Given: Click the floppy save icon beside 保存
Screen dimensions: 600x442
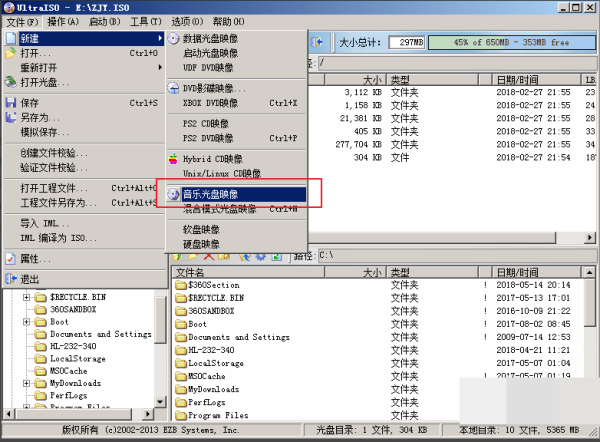Looking at the screenshot, I should point(11,103).
